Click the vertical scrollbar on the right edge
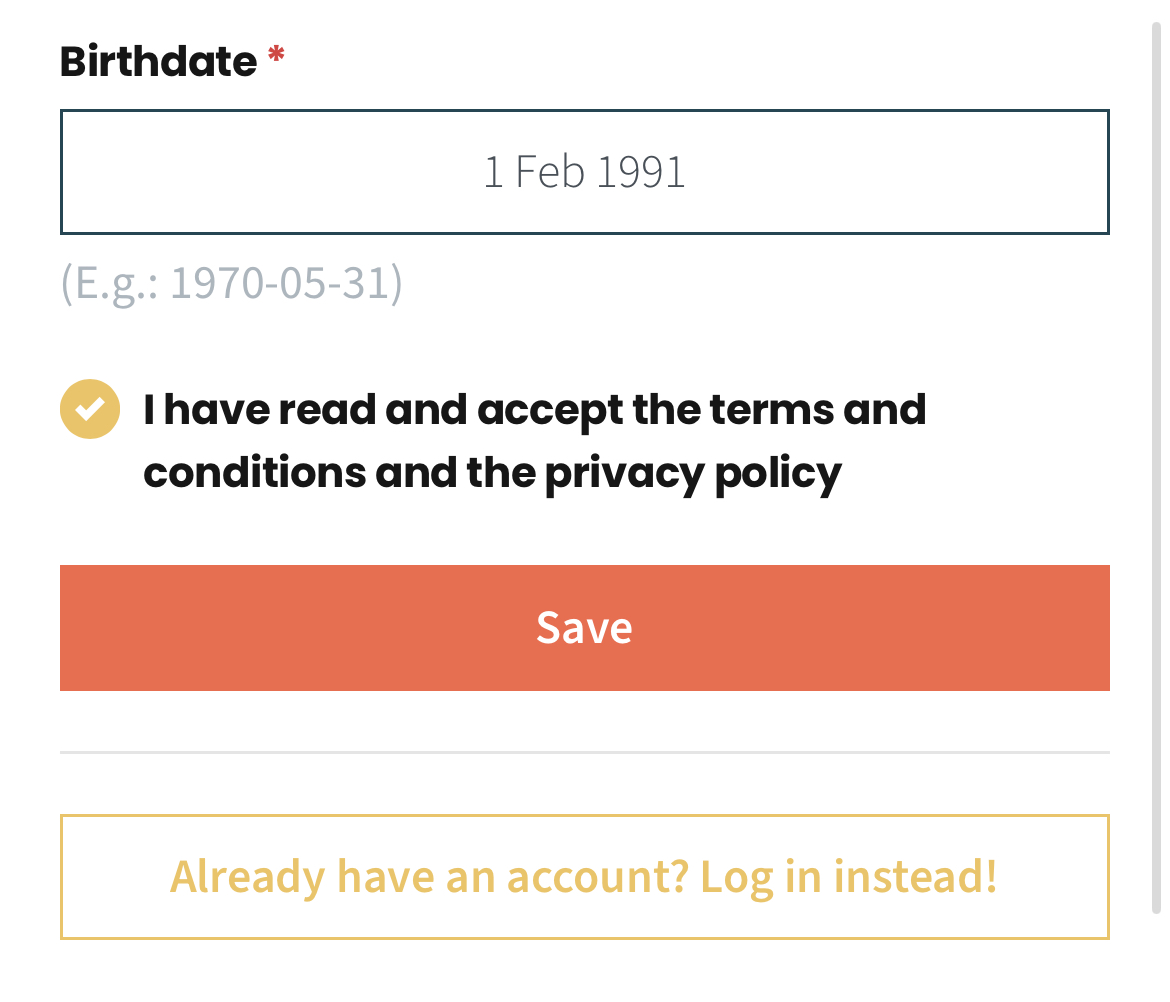1170x1002 pixels. tap(1156, 468)
